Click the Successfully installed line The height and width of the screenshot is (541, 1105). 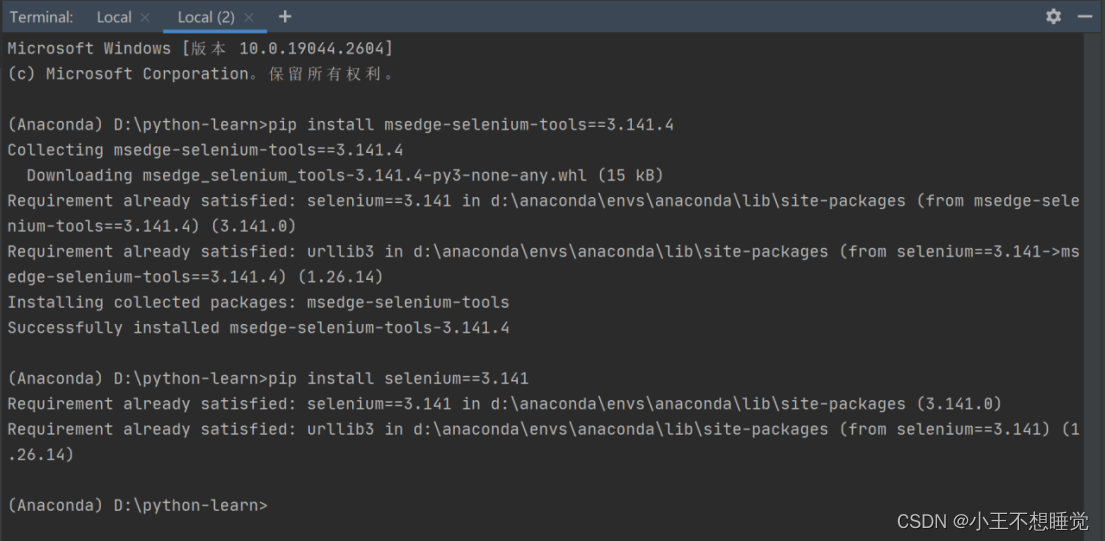point(258,328)
